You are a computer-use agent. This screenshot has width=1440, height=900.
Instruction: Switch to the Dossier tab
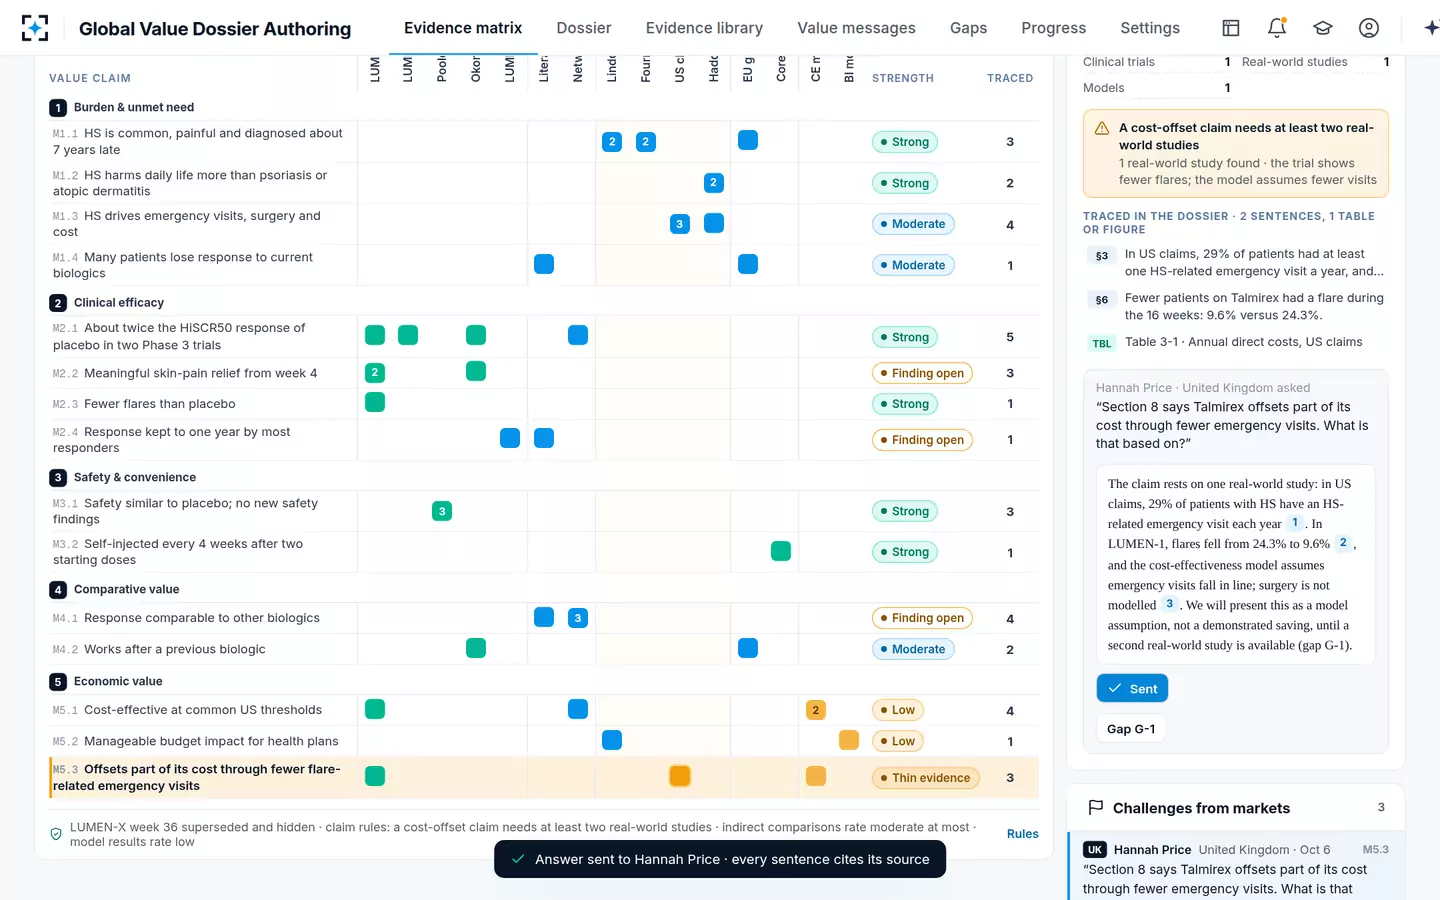584,28
